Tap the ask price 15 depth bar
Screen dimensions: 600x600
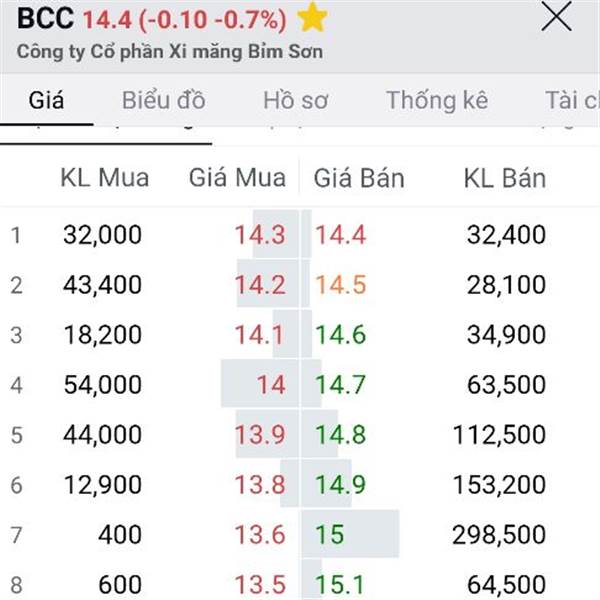350,534
